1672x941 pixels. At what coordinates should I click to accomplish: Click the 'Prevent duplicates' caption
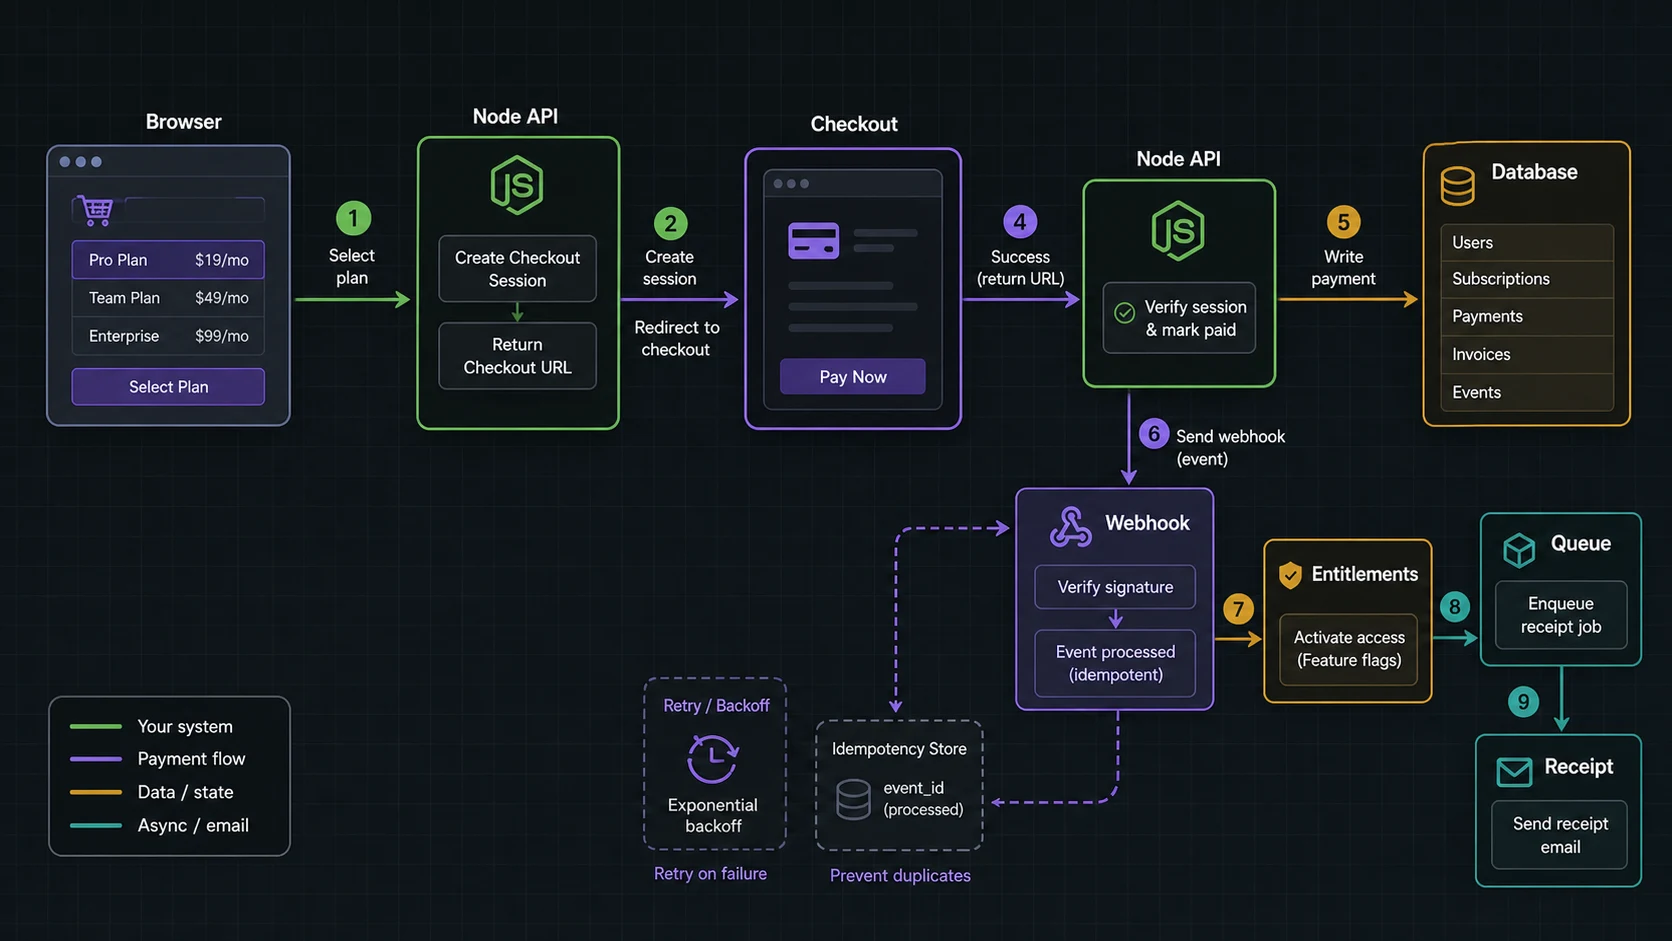pyautogui.click(x=900, y=875)
